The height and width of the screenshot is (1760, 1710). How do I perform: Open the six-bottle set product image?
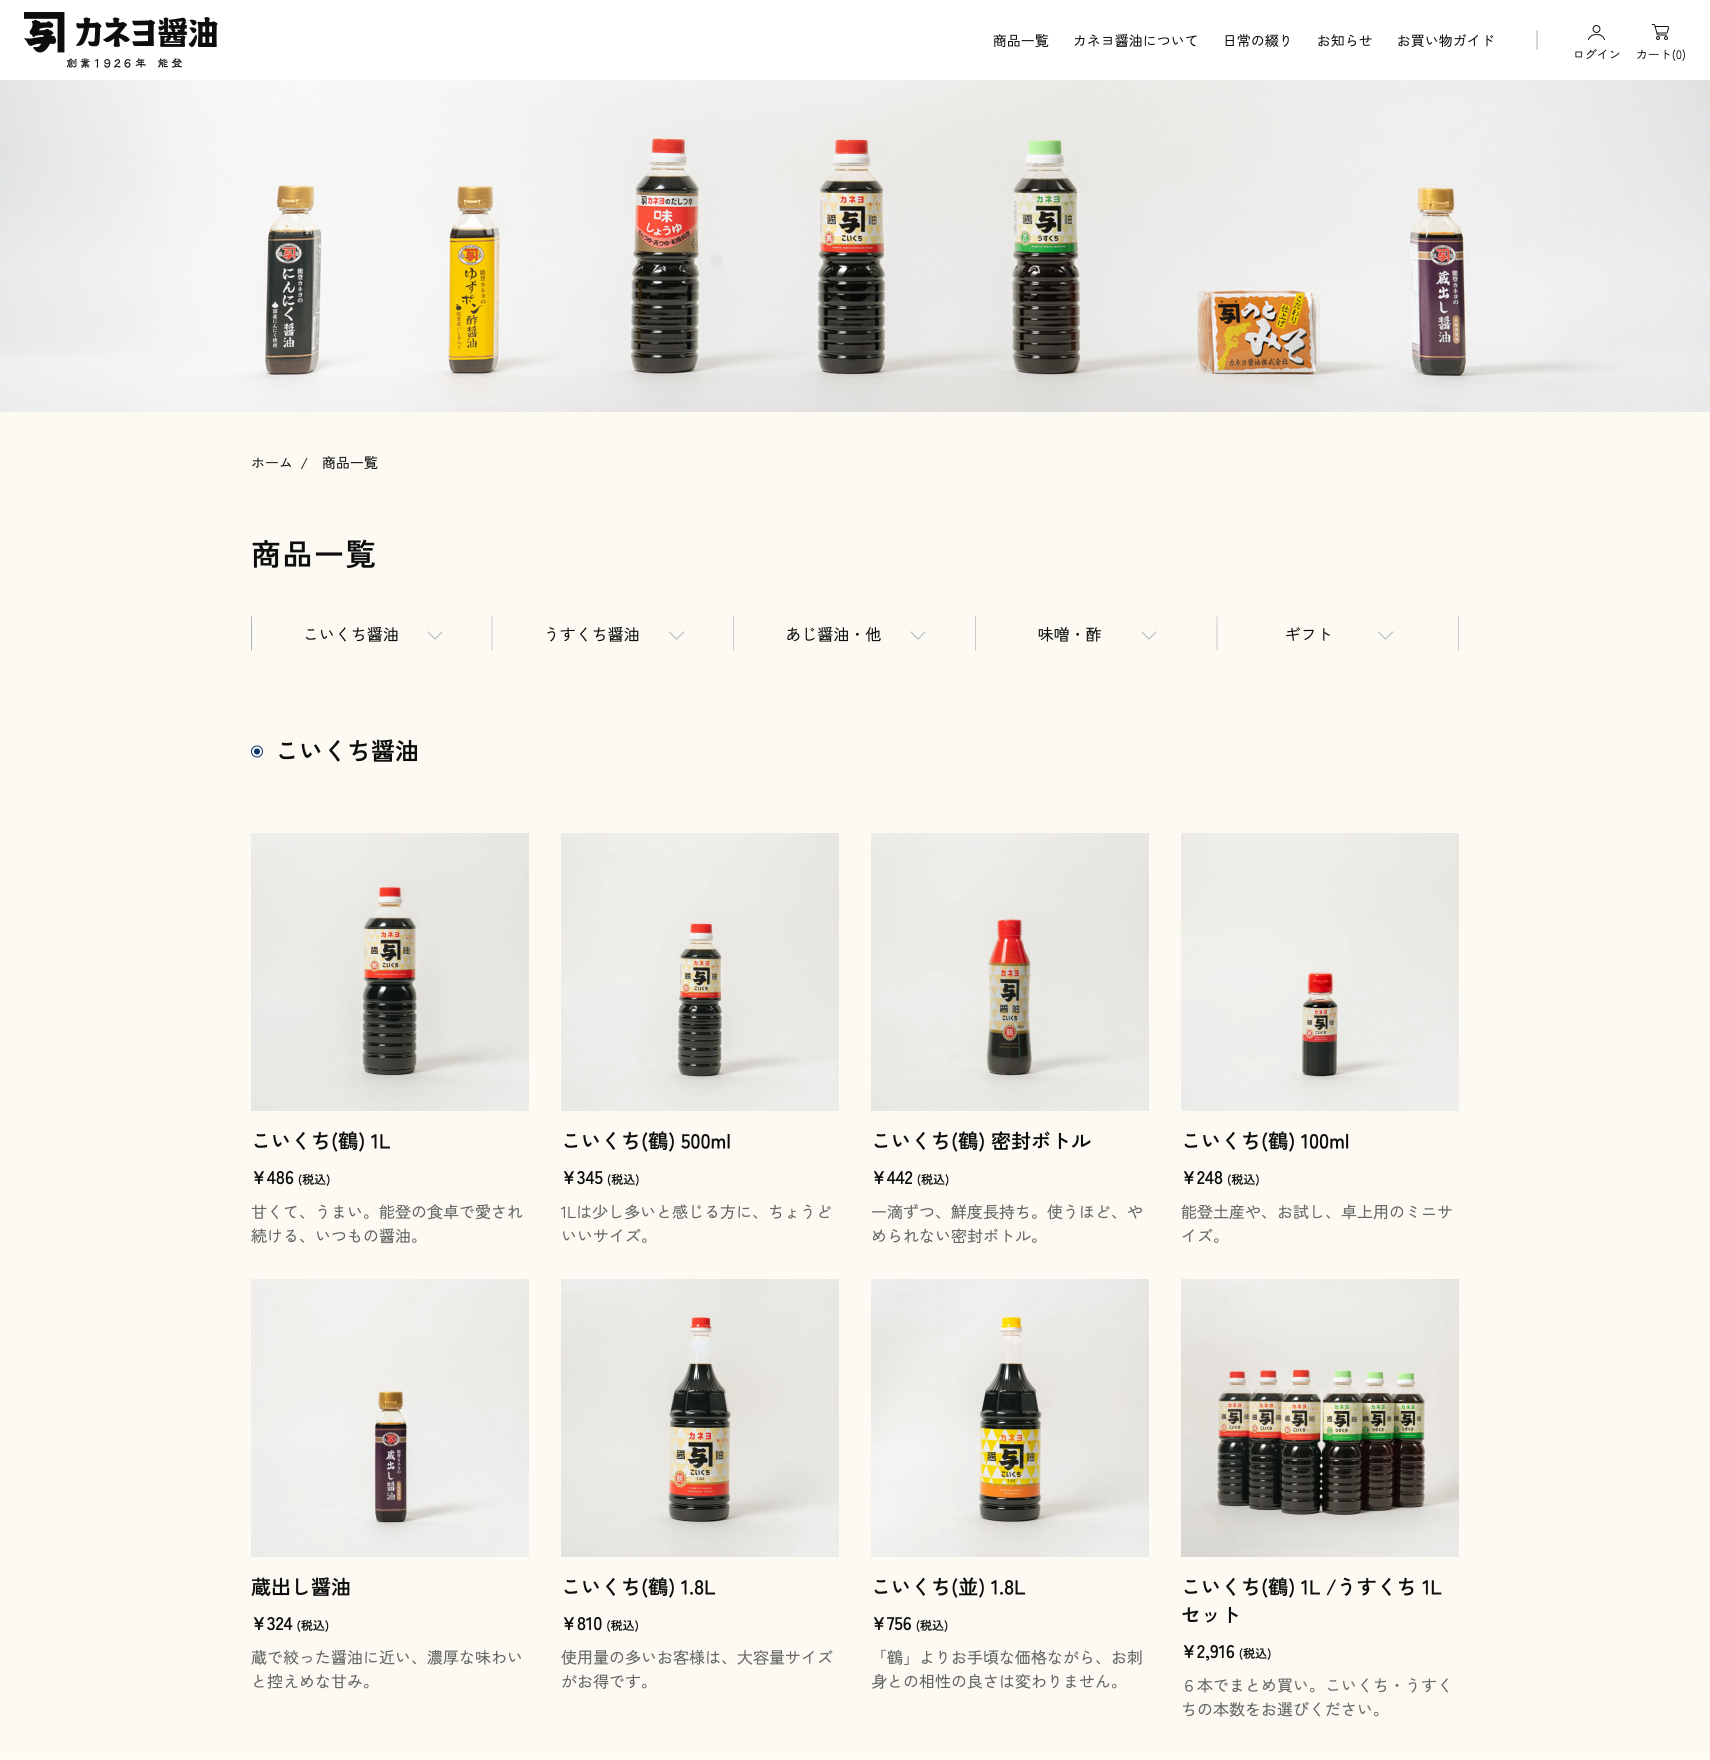[x=1320, y=1418]
